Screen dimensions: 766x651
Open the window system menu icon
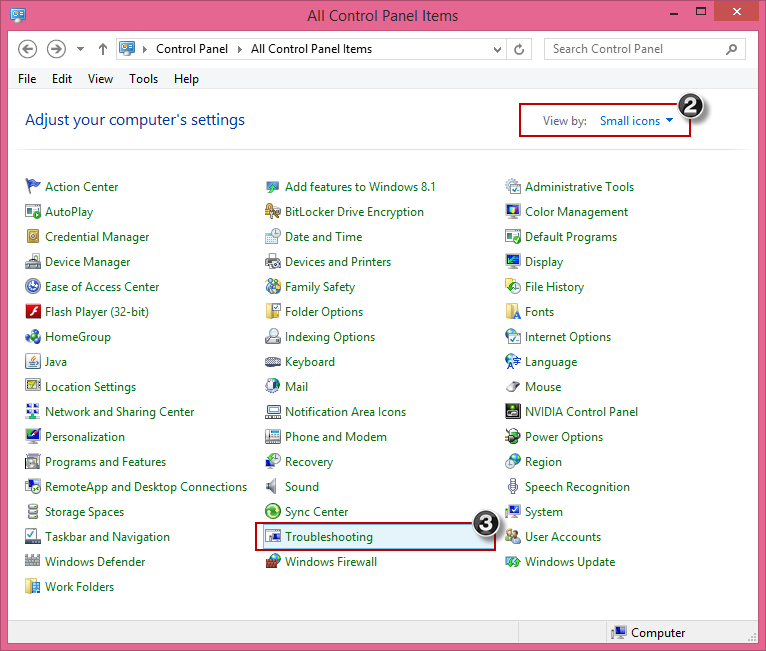(x=18, y=14)
